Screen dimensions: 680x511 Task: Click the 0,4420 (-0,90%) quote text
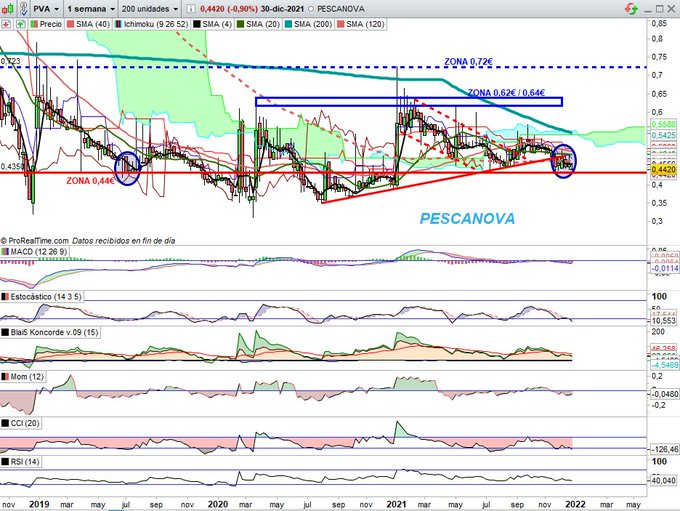[x=229, y=9]
